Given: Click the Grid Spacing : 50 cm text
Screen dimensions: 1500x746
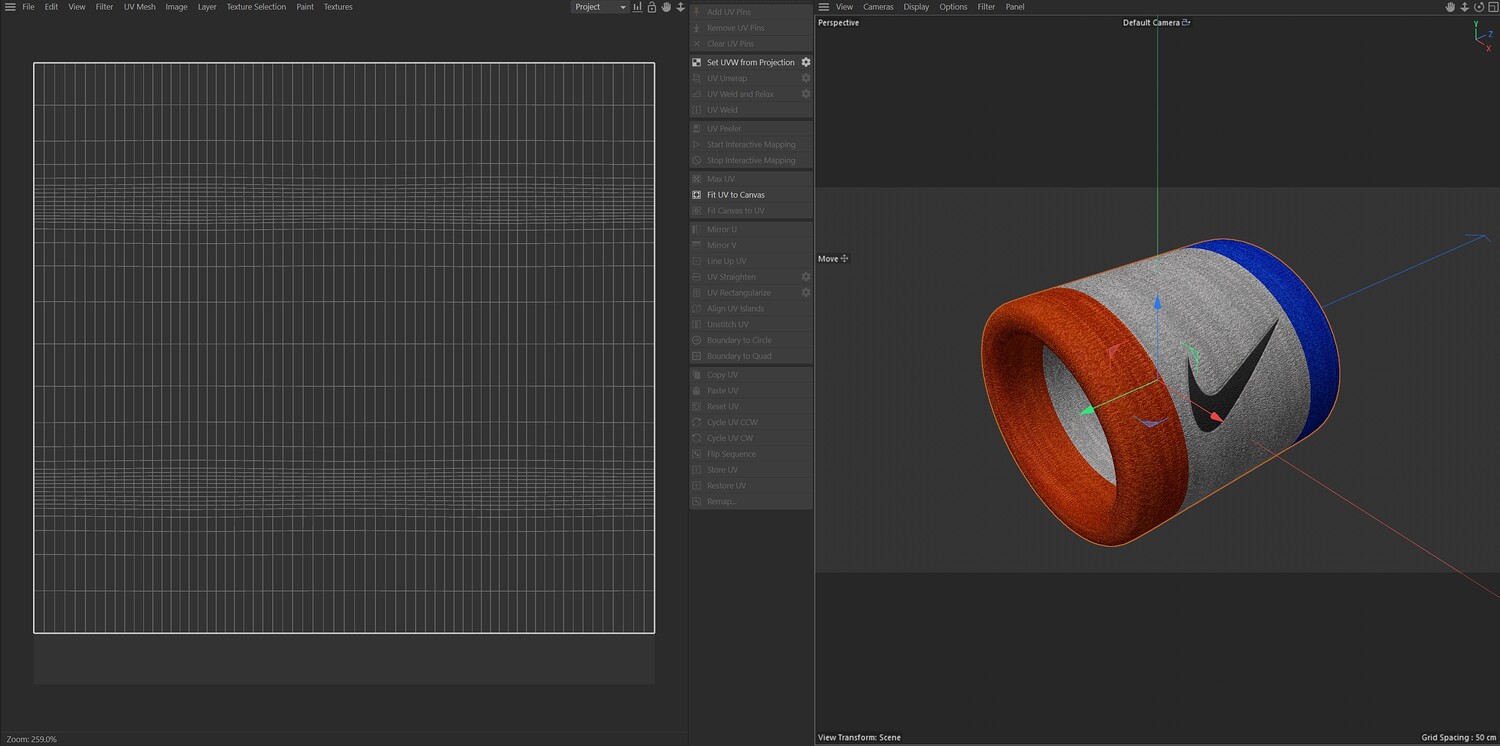Looking at the screenshot, I should 1459,738.
